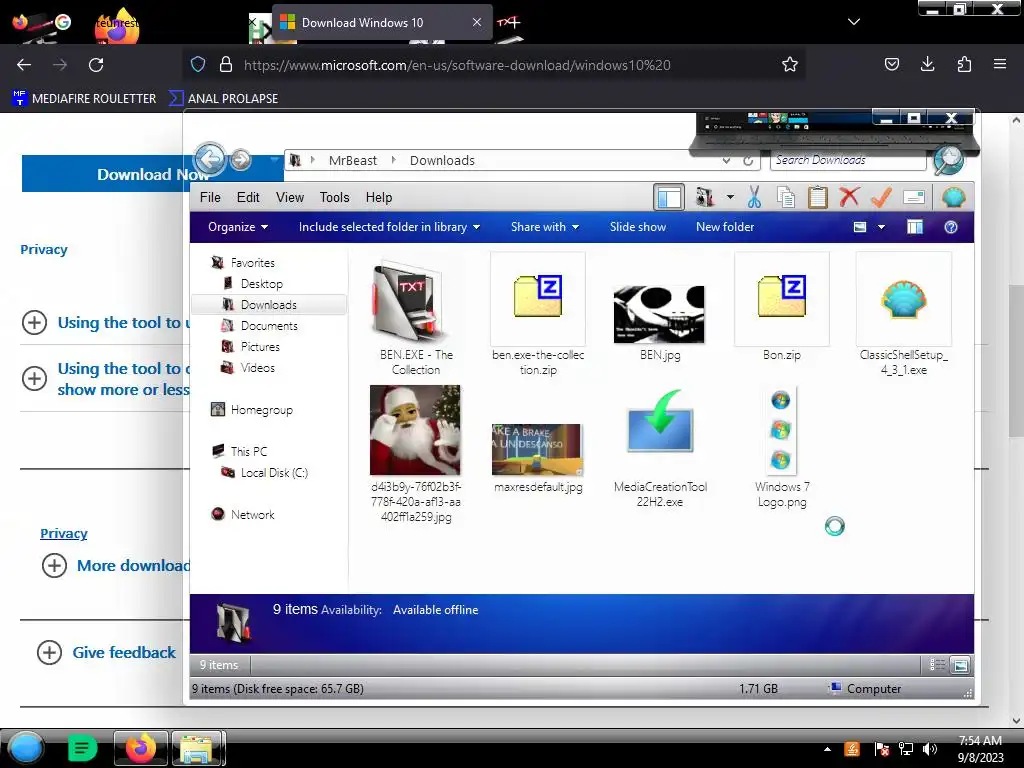Create a New folder
The height and width of the screenshot is (768, 1024).
coord(725,227)
